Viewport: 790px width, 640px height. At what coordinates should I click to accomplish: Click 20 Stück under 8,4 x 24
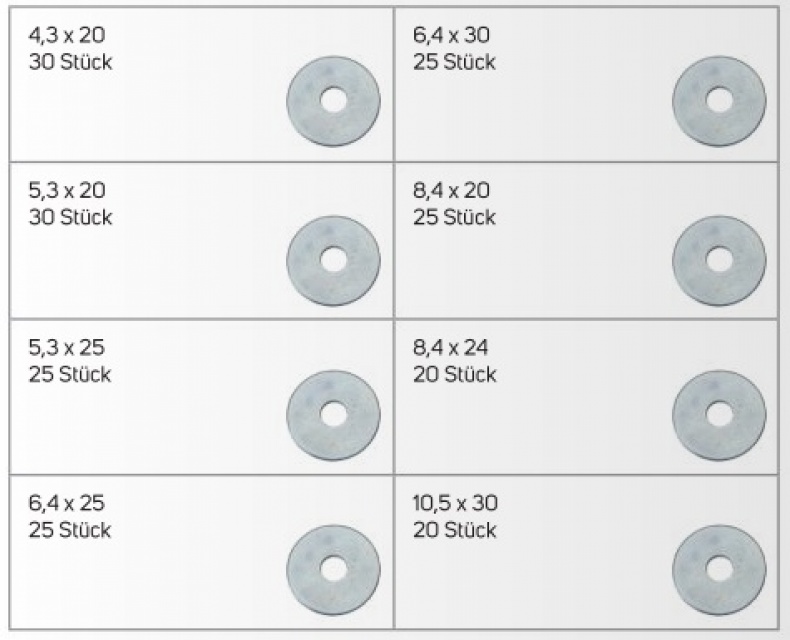455,375
